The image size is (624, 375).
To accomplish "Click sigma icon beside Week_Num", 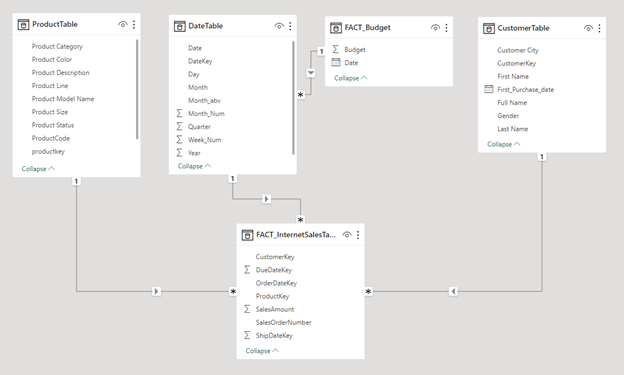I will click(179, 140).
